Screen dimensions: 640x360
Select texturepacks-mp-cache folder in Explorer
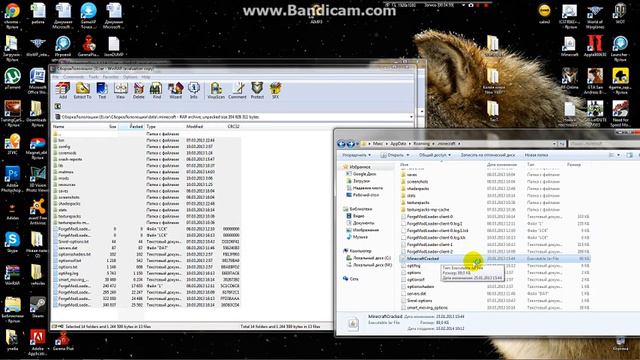click(x=428, y=210)
